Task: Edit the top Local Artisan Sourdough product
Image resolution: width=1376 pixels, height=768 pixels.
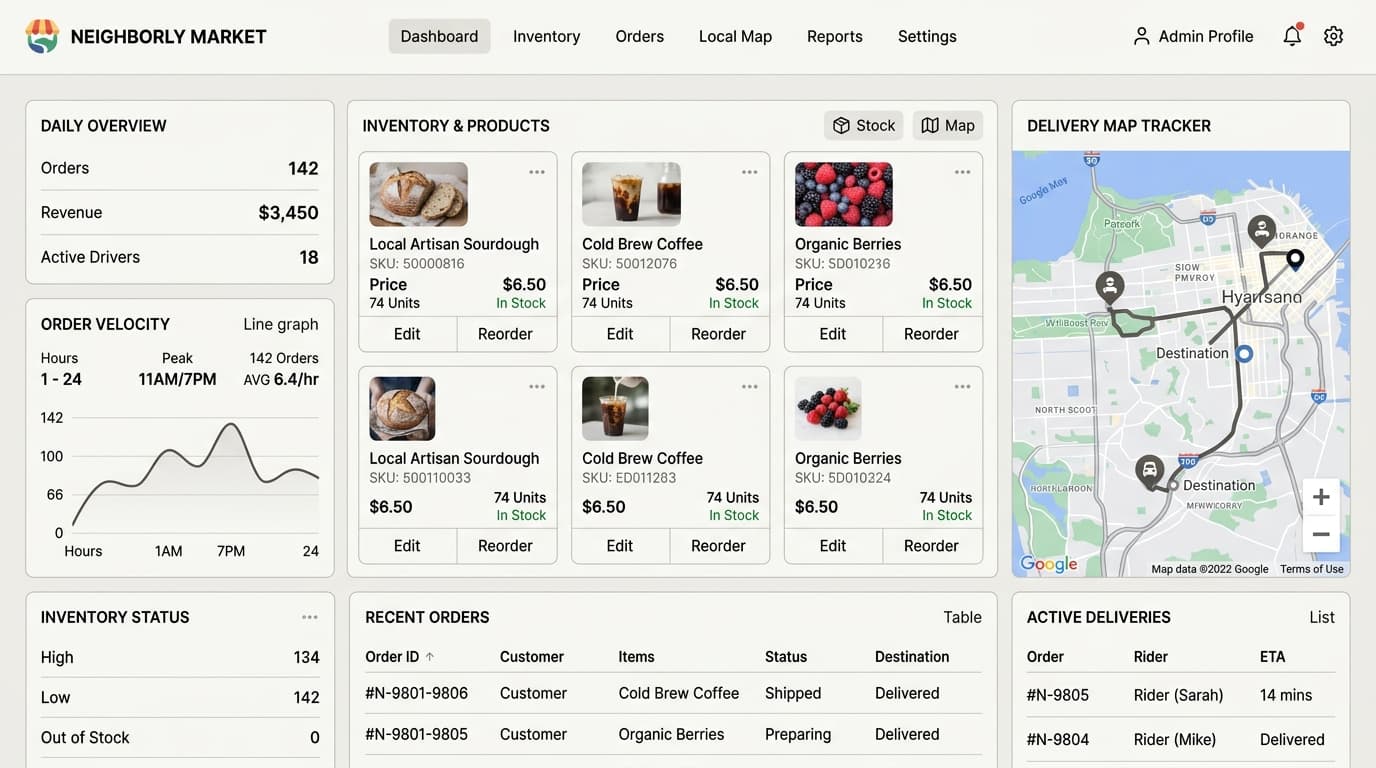Action: (x=407, y=334)
